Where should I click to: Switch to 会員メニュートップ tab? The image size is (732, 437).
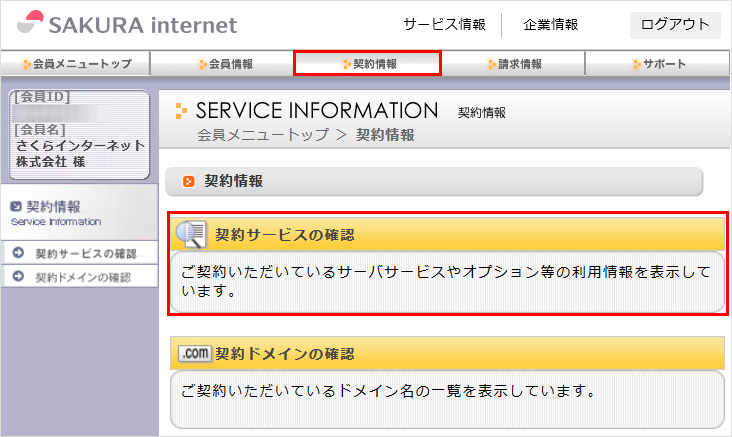pyautogui.click(x=76, y=63)
